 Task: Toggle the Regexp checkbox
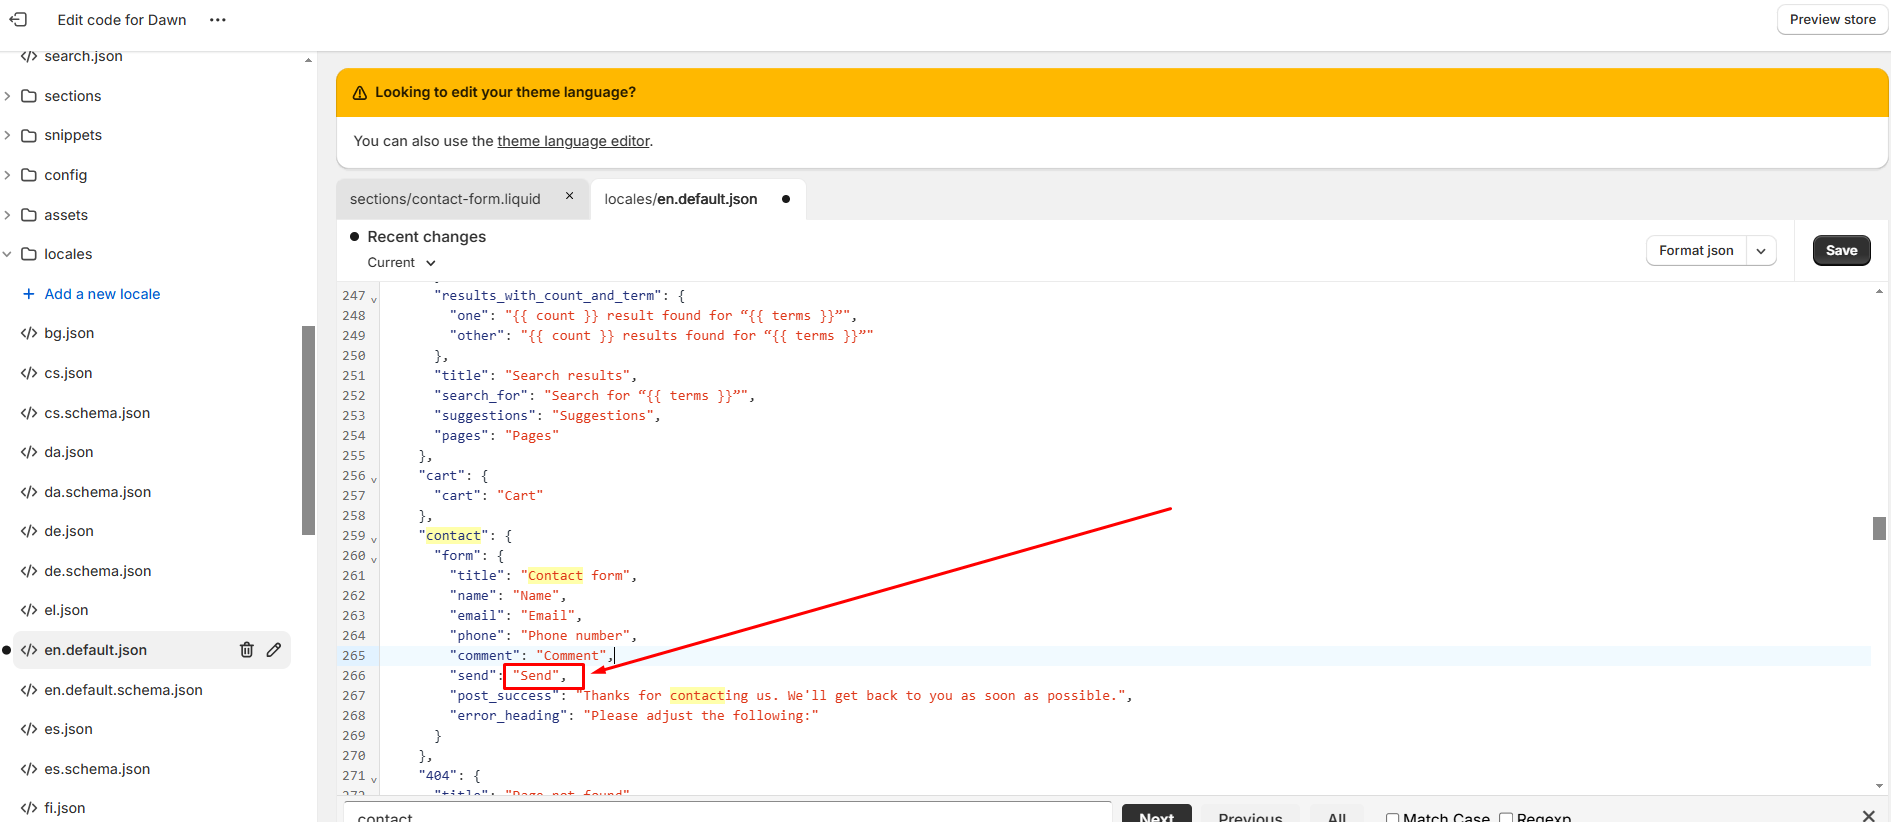coord(1506,818)
